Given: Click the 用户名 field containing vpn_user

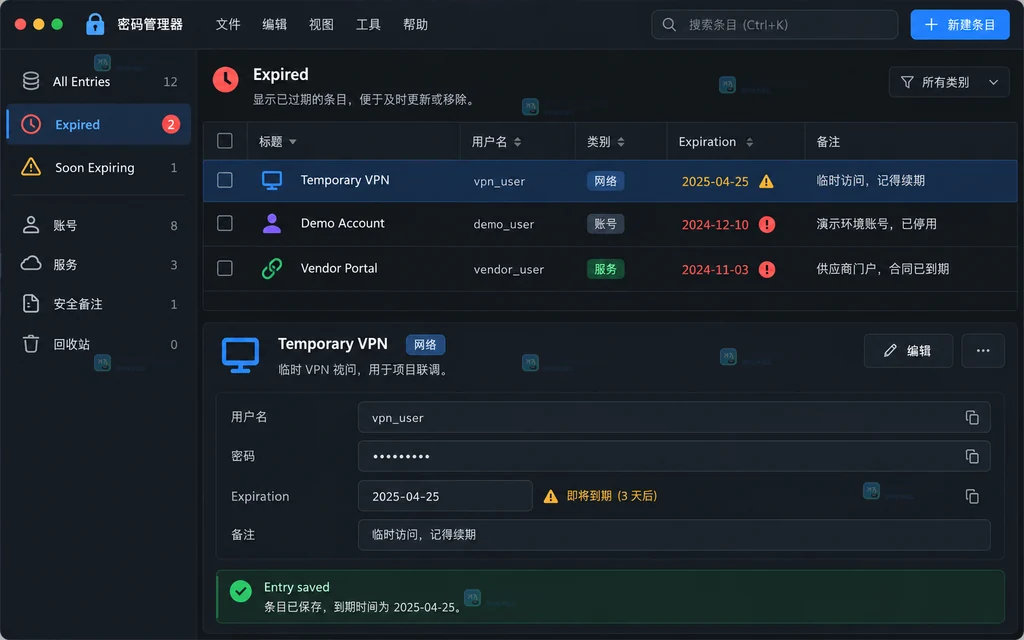Looking at the screenshot, I should point(674,417).
